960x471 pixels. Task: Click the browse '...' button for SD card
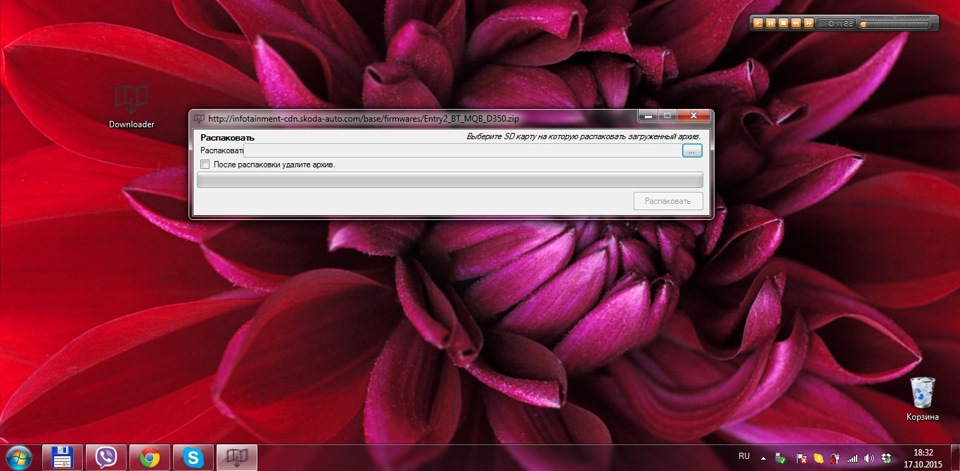click(x=692, y=151)
